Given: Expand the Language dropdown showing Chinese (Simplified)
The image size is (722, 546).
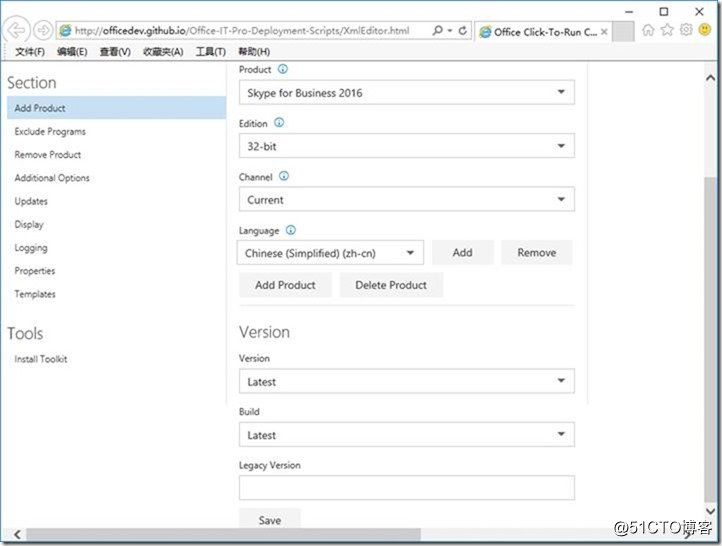Looking at the screenshot, I should tap(330, 253).
